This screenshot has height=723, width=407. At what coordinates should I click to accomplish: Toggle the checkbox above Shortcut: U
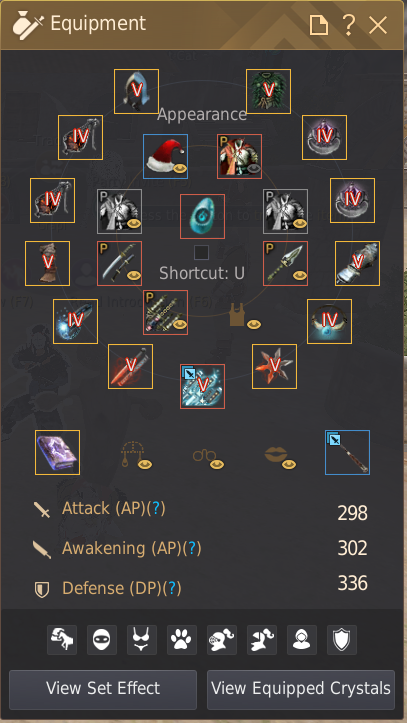pos(201,252)
